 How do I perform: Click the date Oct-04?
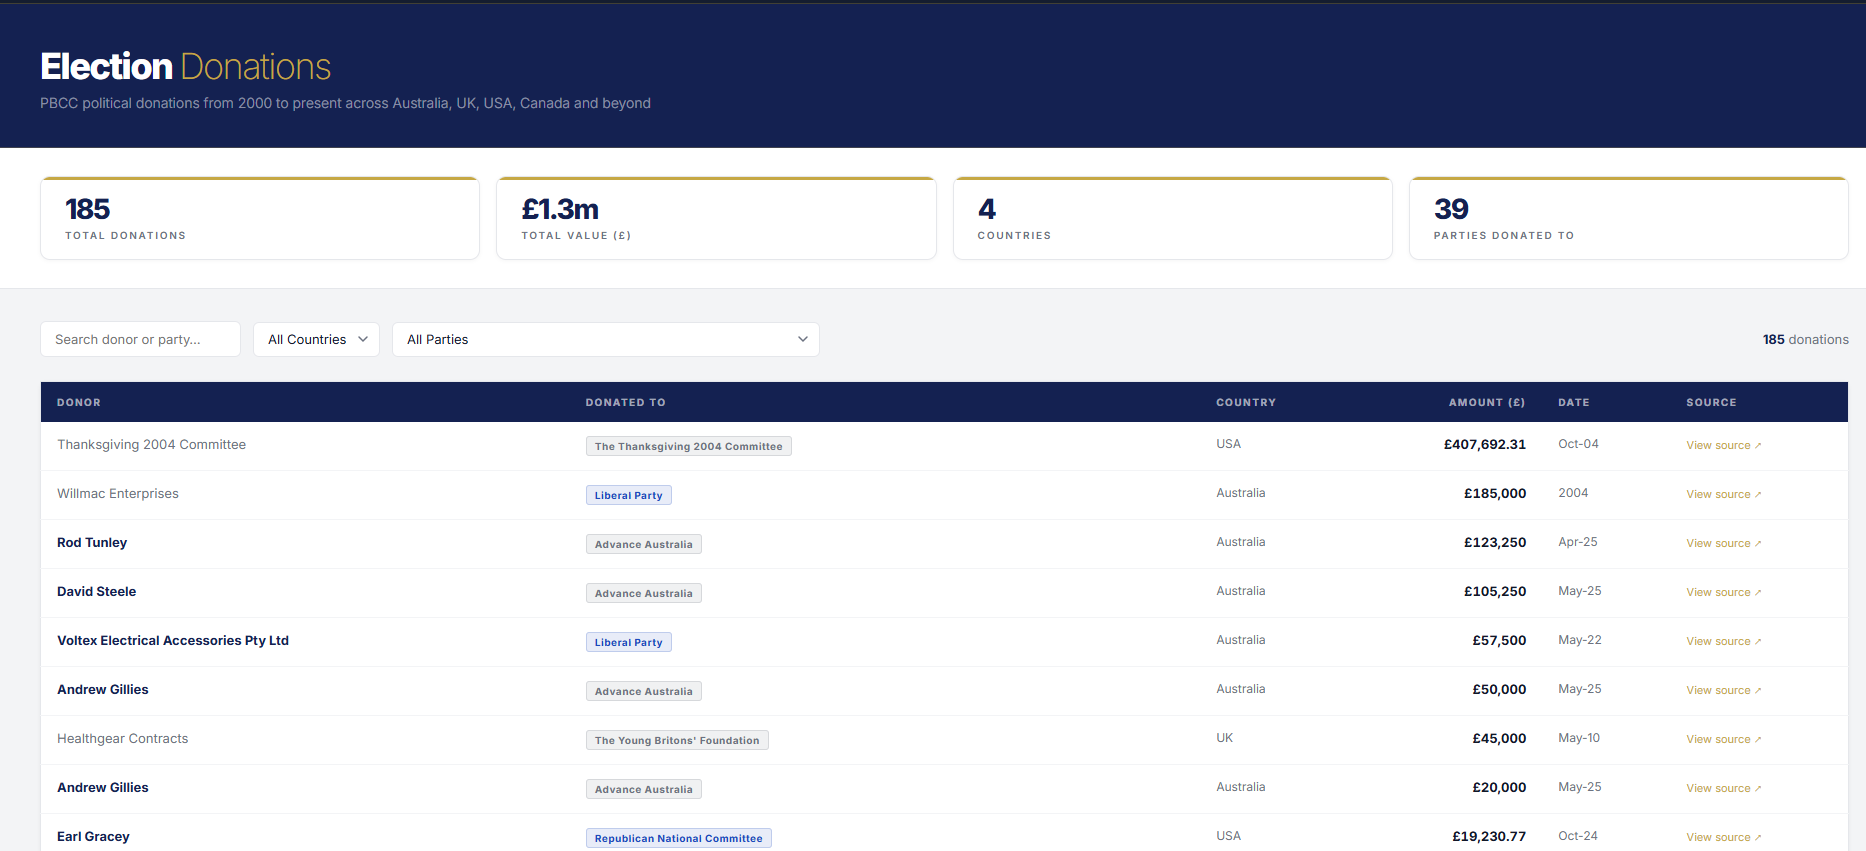click(x=1578, y=444)
